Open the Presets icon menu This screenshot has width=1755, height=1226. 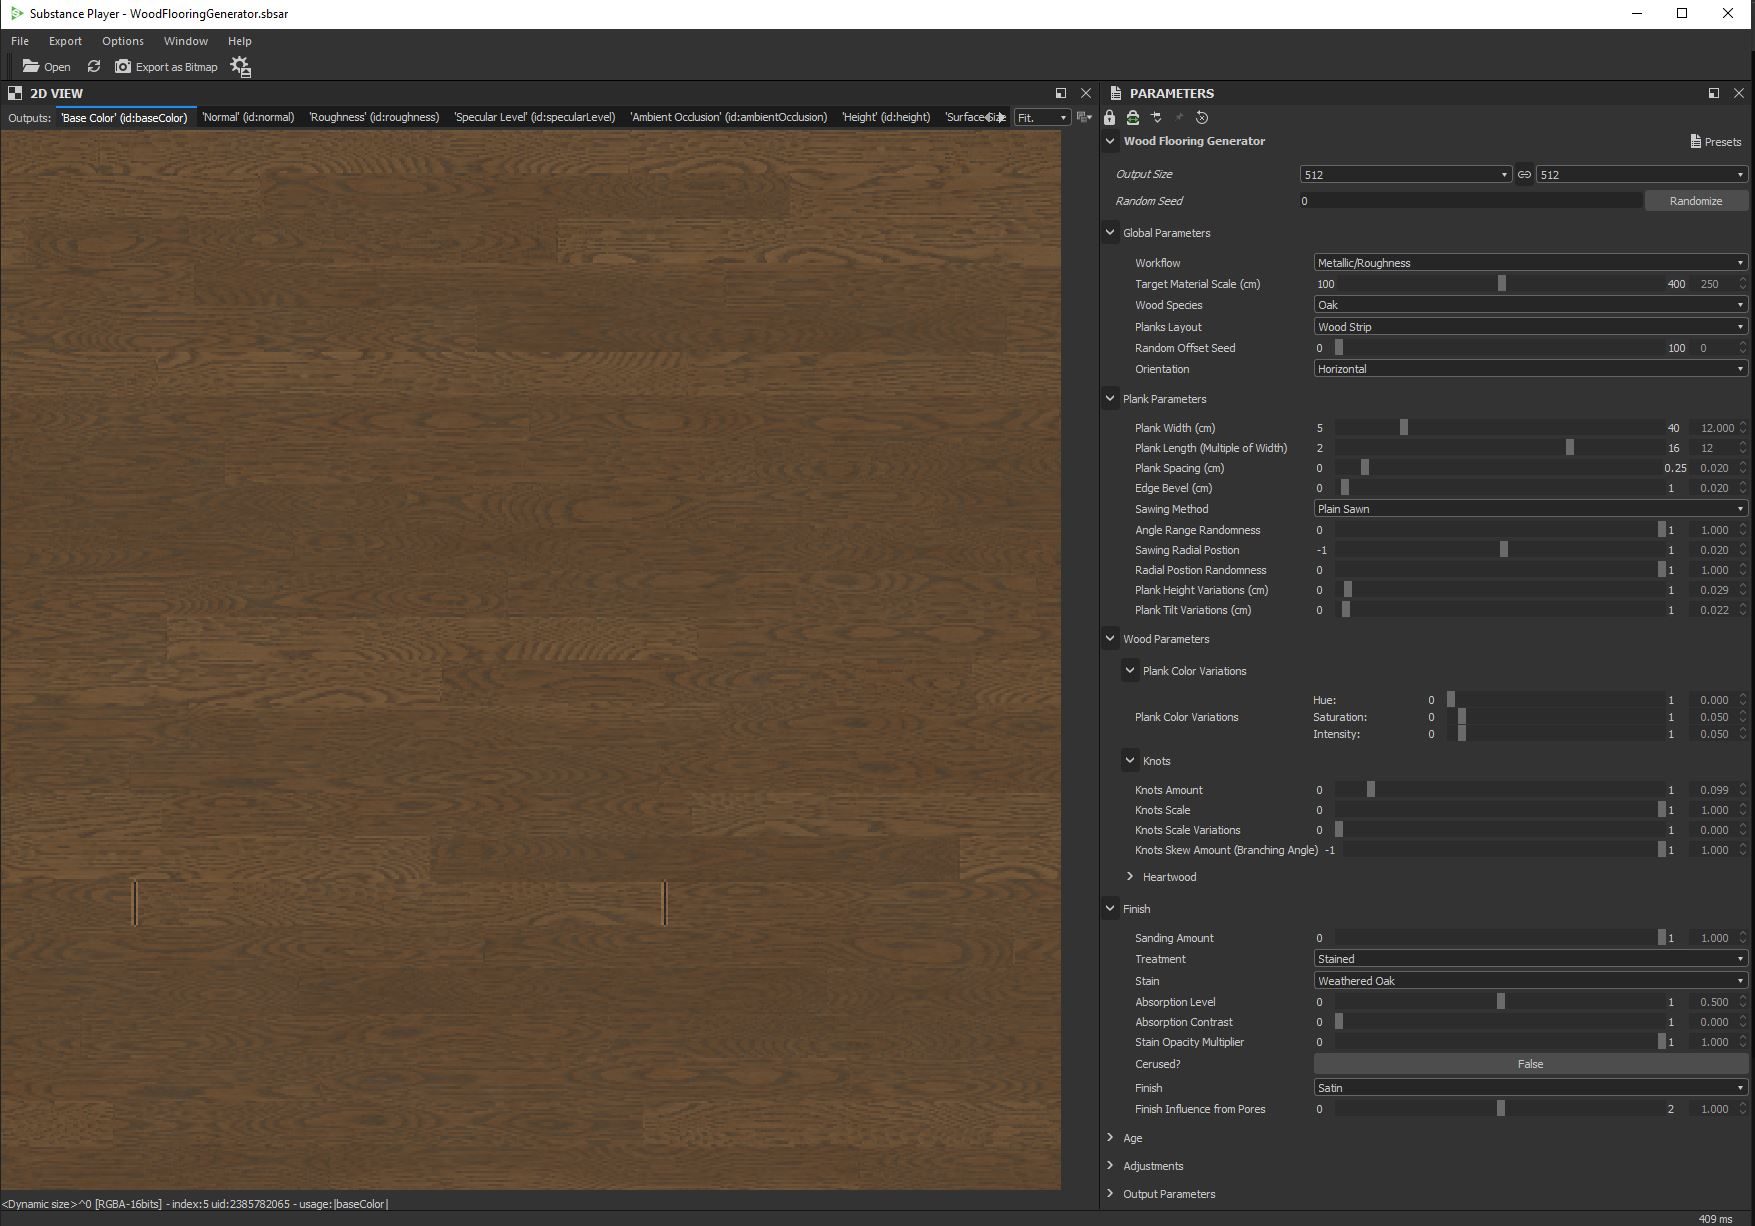coord(1716,142)
